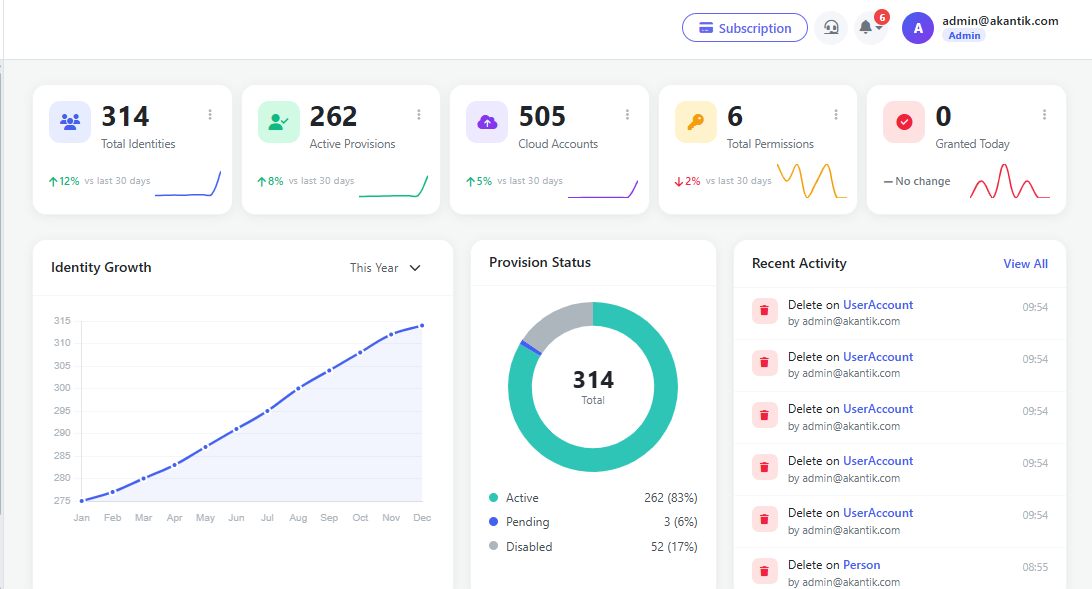Click the 262 (83%) Active value
This screenshot has width=1092, height=589.
(671, 498)
